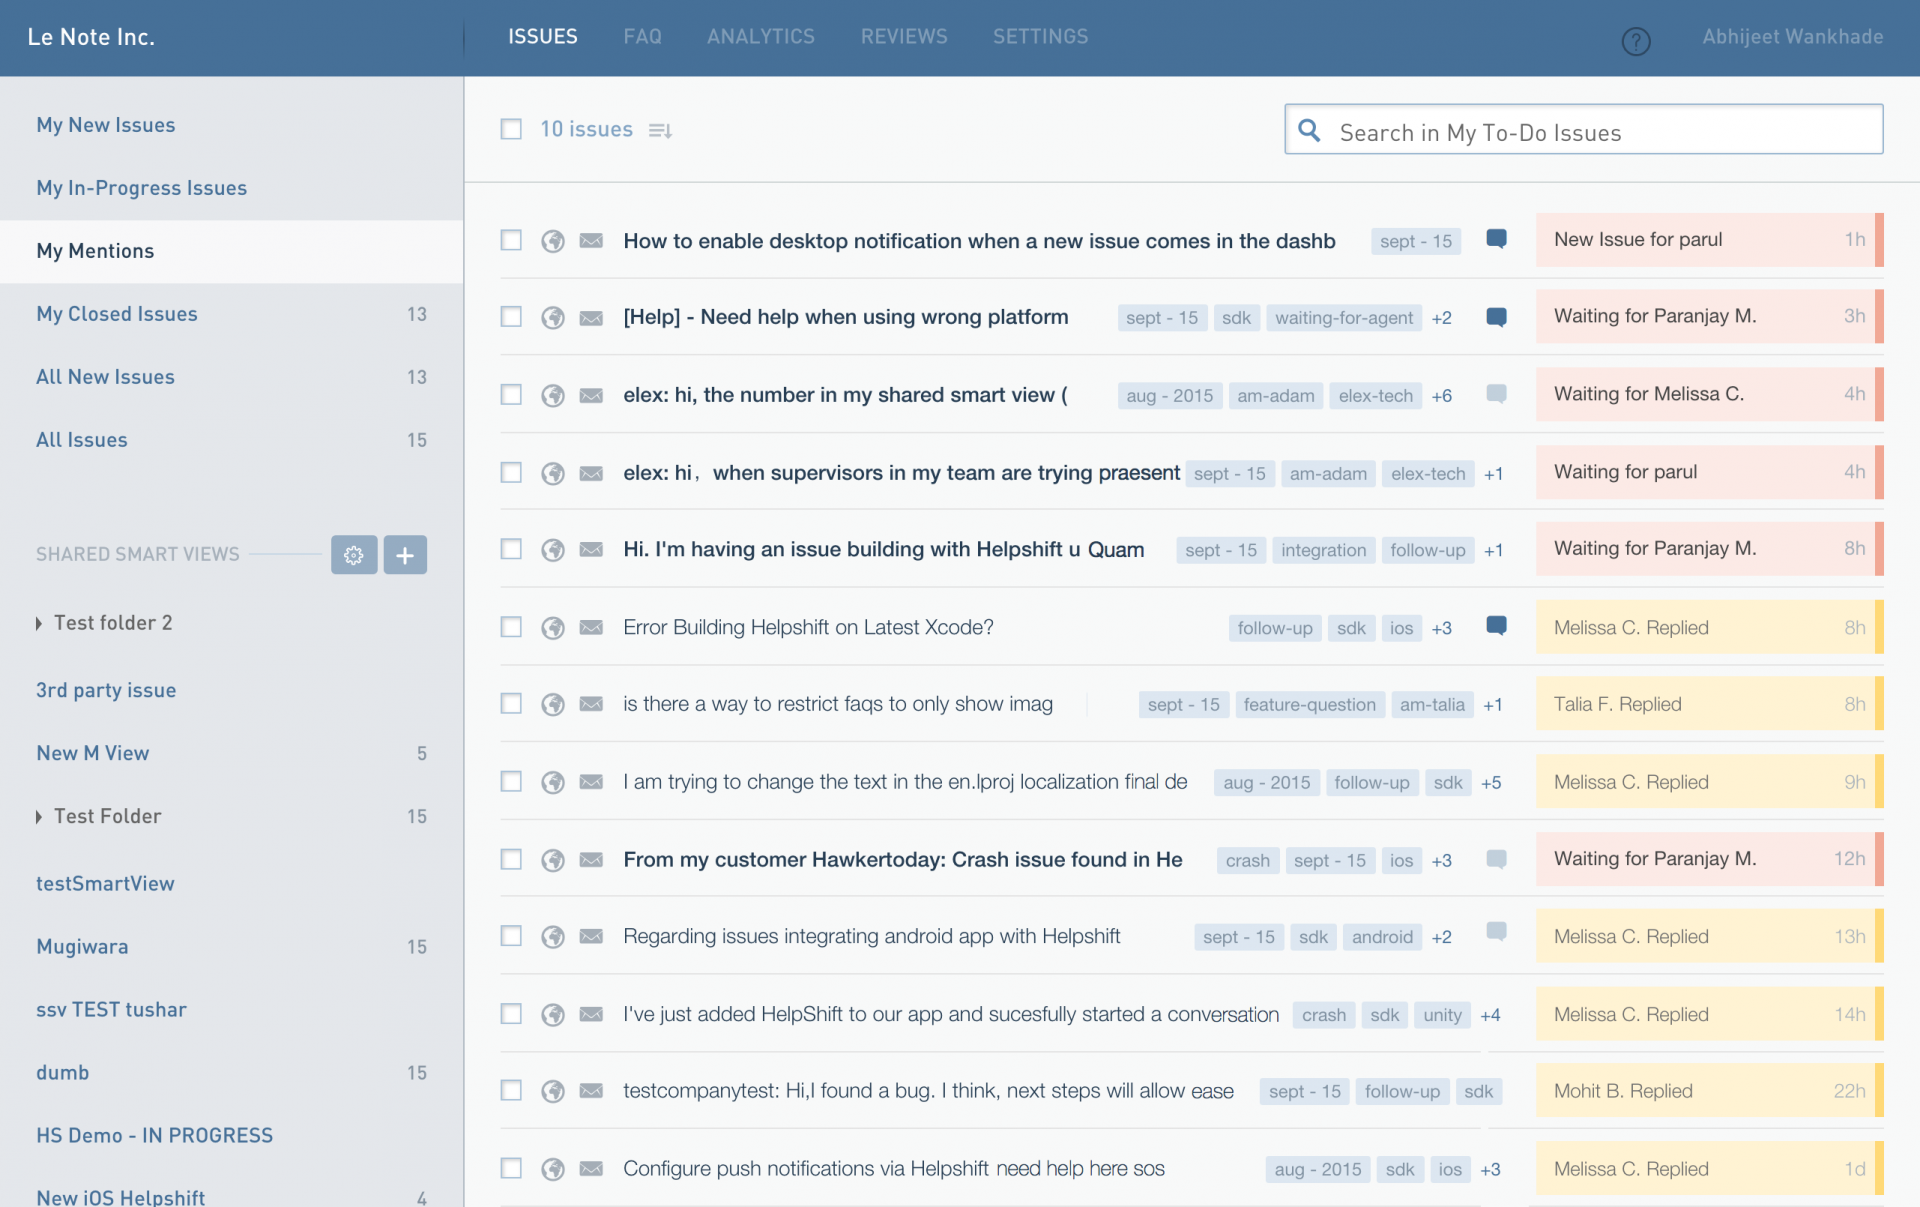The width and height of the screenshot is (1920, 1207).
Task: Click the envelope icon on the wrong platform issue
Action: (x=591, y=317)
